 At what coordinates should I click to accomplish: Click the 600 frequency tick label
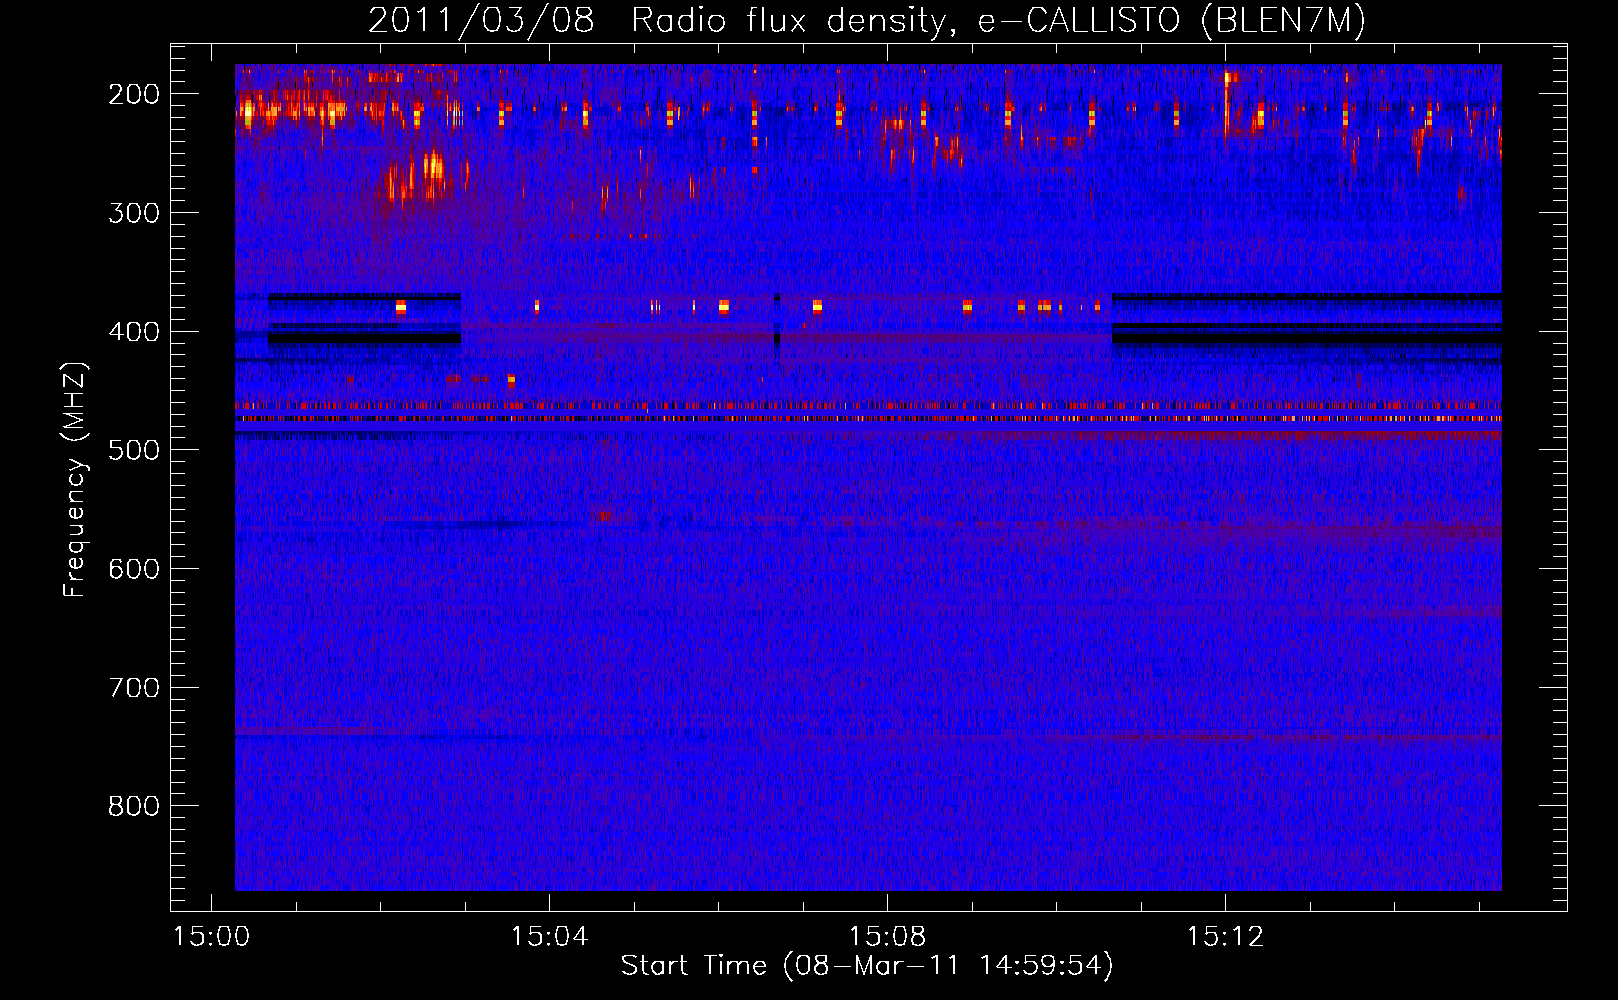tap(134, 569)
